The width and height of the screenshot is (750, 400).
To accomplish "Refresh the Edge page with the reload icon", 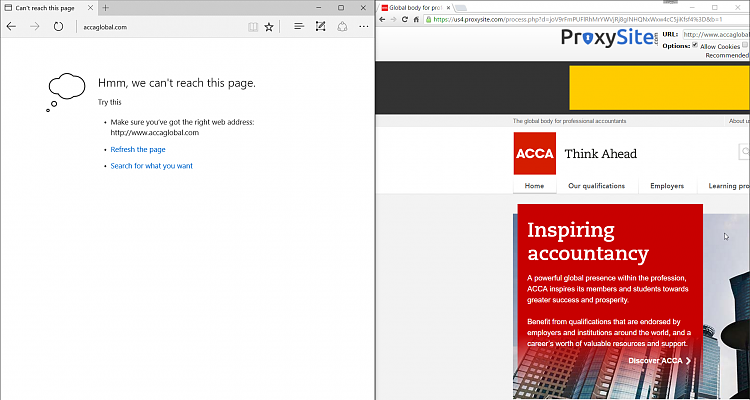I will pos(58,27).
